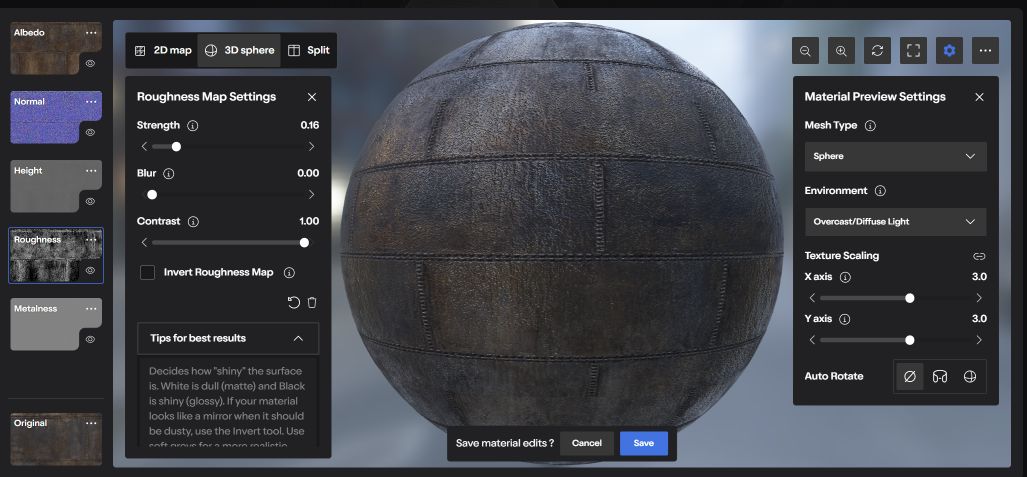
Task: Zoom in on the material preview
Action: click(841, 50)
